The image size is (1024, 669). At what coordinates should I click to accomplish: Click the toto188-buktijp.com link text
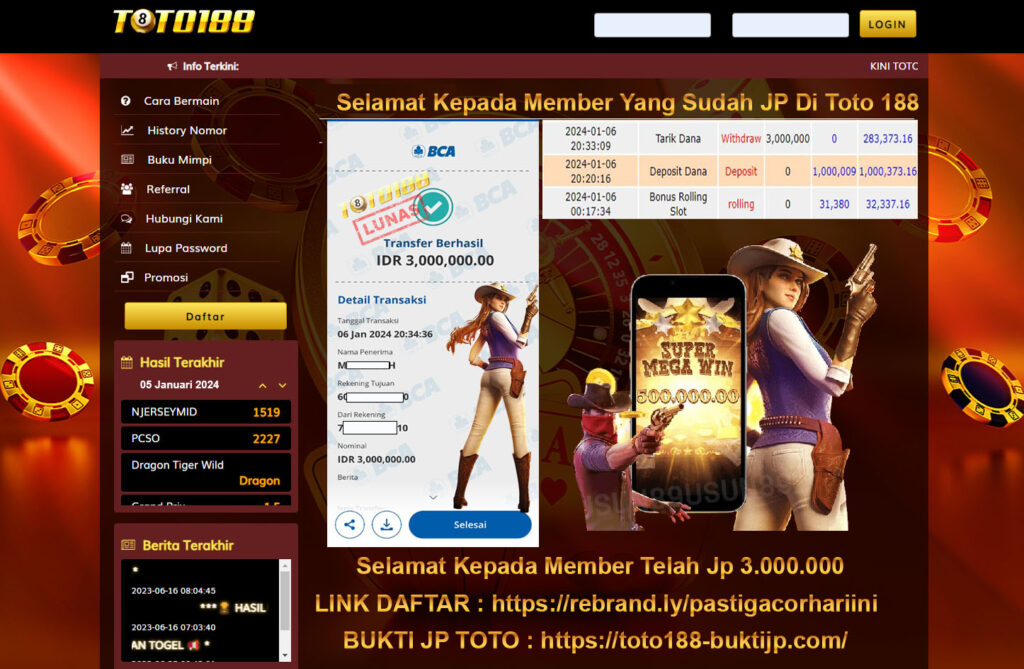point(694,640)
